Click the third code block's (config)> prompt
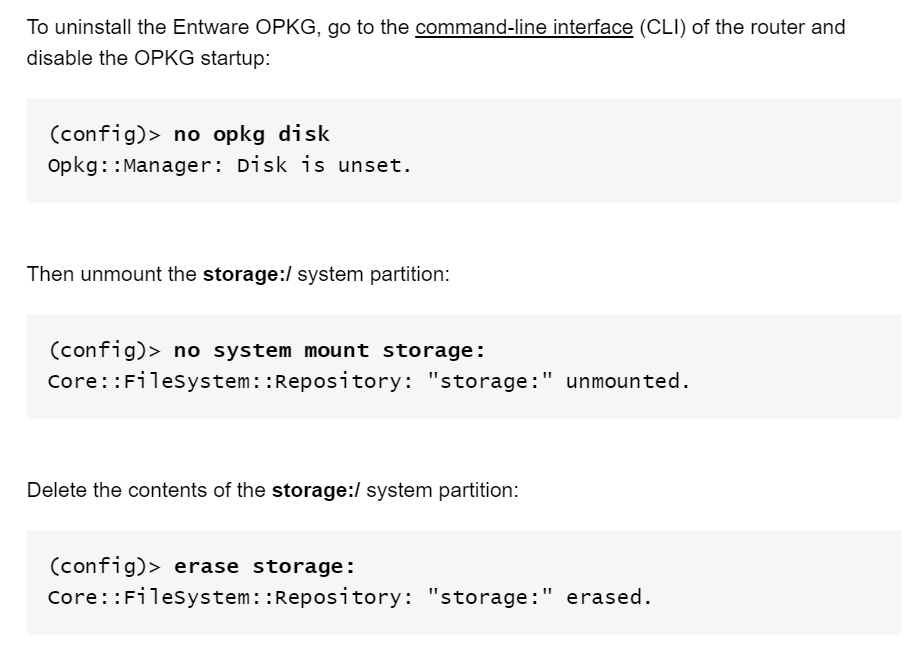The image size is (916, 665). 105,566
